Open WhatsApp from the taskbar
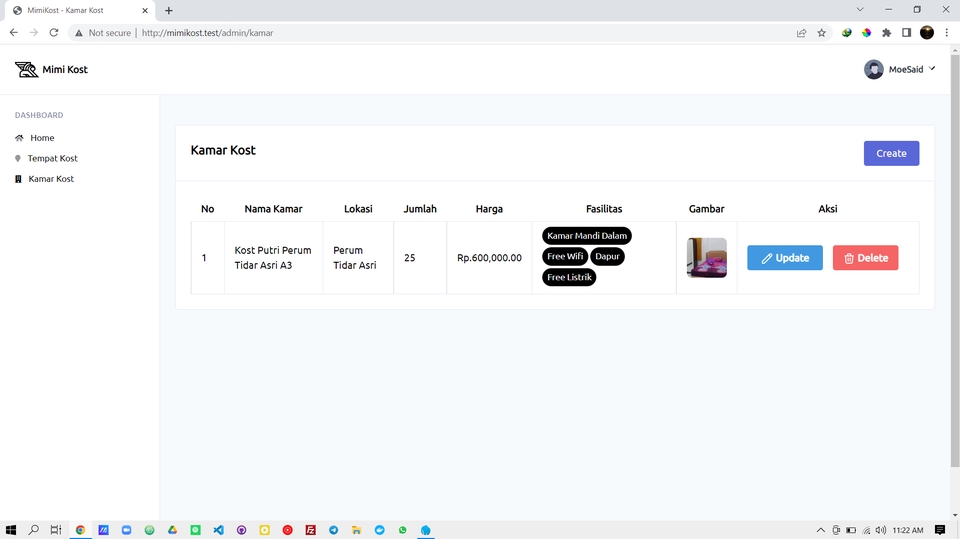Viewport: 960px width, 539px height. (x=402, y=530)
